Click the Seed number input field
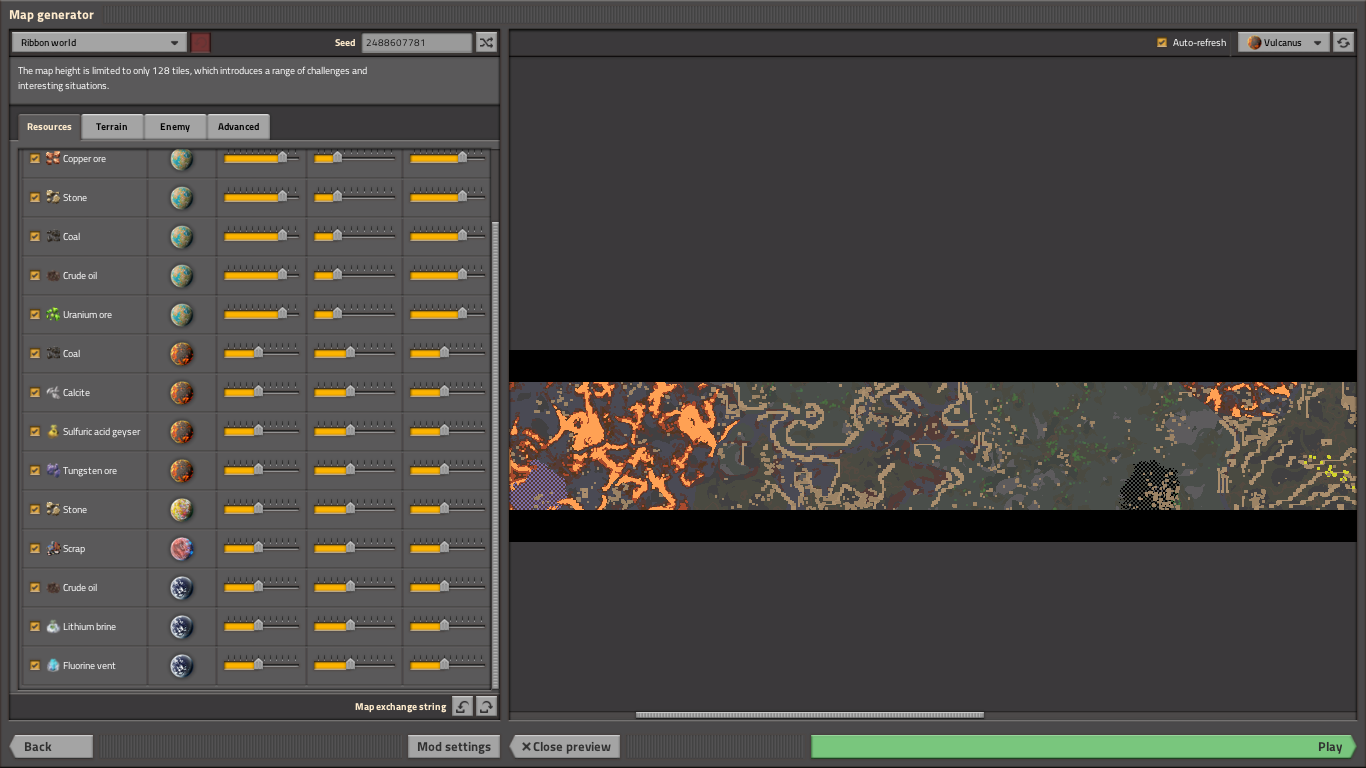Screen dimensions: 1366x768 pyautogui.click(x=416, y=42)
